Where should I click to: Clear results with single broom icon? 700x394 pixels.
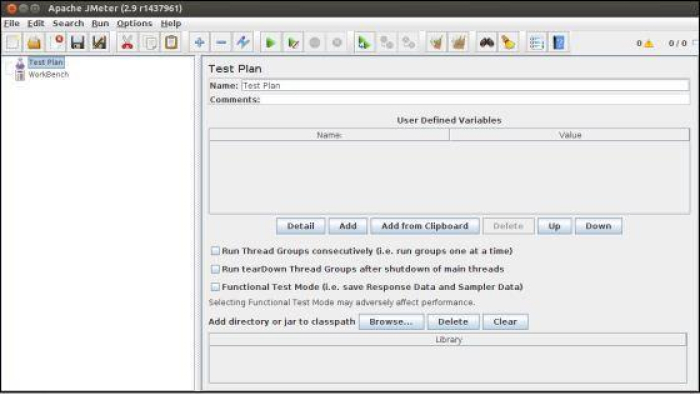(x=436, y=42)
